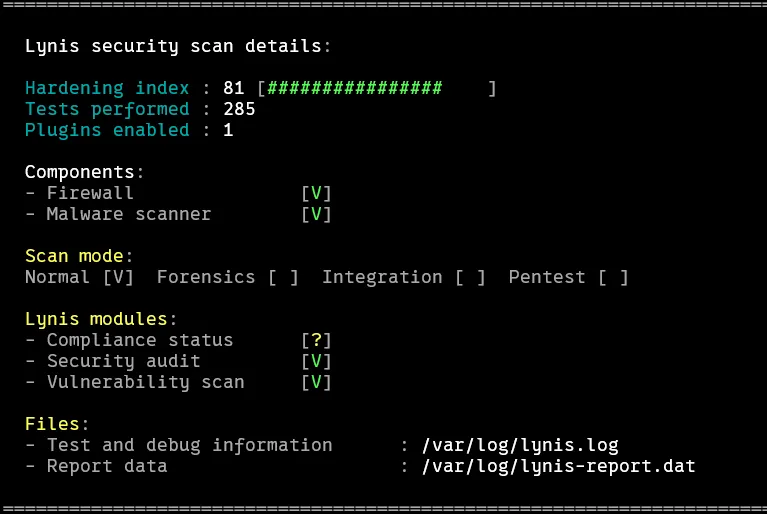The height and width of the screenshot is (514, 767).
Task: Toggle the Forensics scan mode box
Action: (283, 277)
